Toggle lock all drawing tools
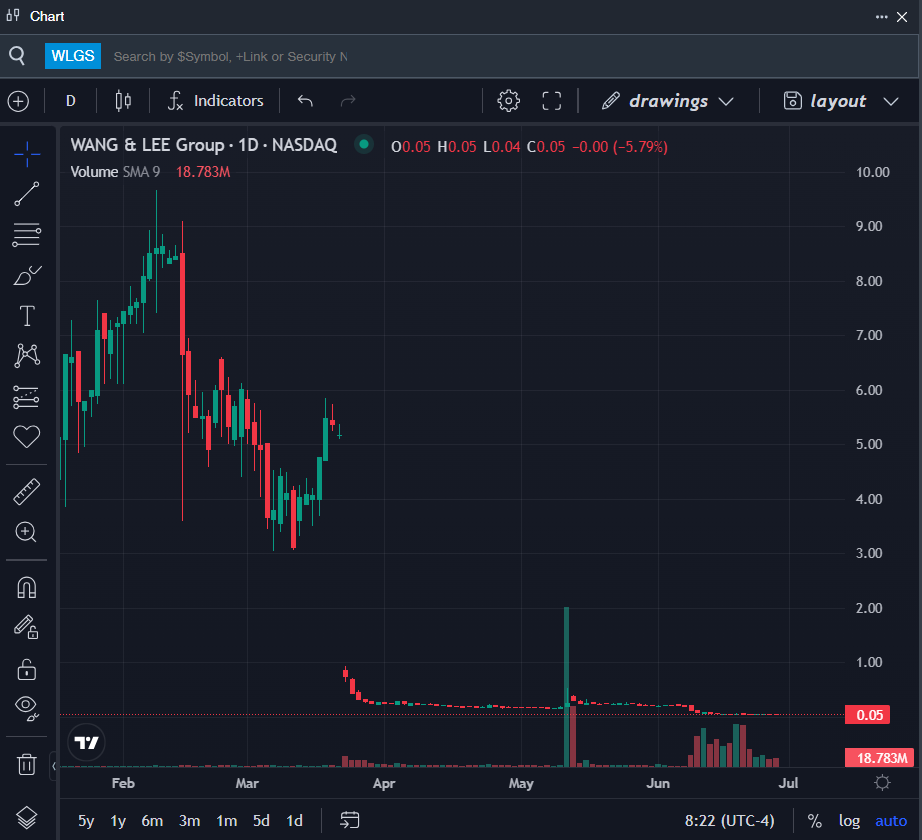Screen dimensions: 922x840 26,669
